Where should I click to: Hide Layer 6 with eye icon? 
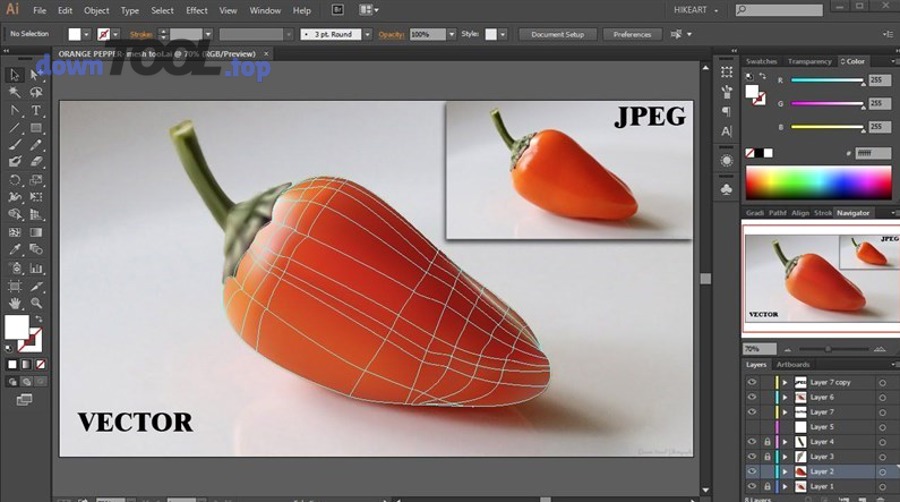751,397
